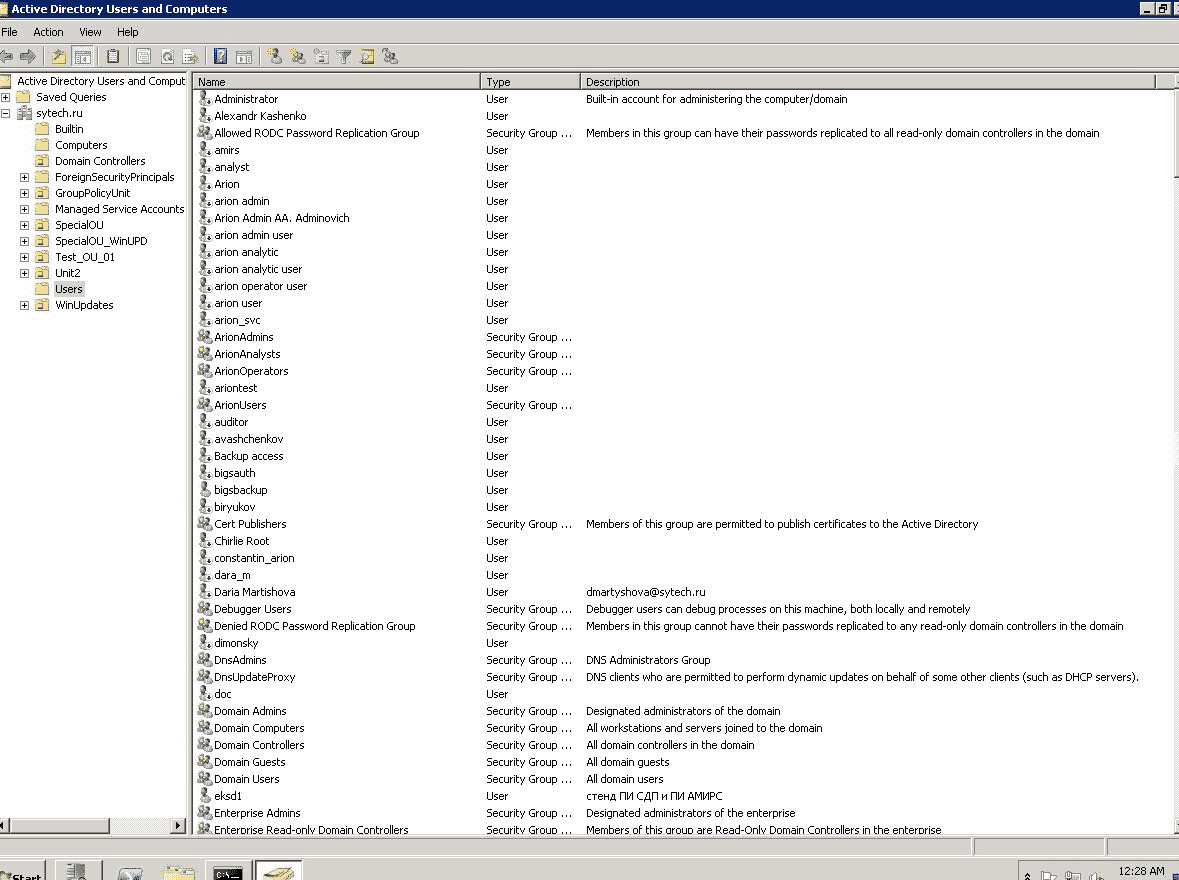The height and width of the screenshot is (880, 1179).
Task: Expand the ForeignSecurityPrincipals node
Action: point(24,178)
